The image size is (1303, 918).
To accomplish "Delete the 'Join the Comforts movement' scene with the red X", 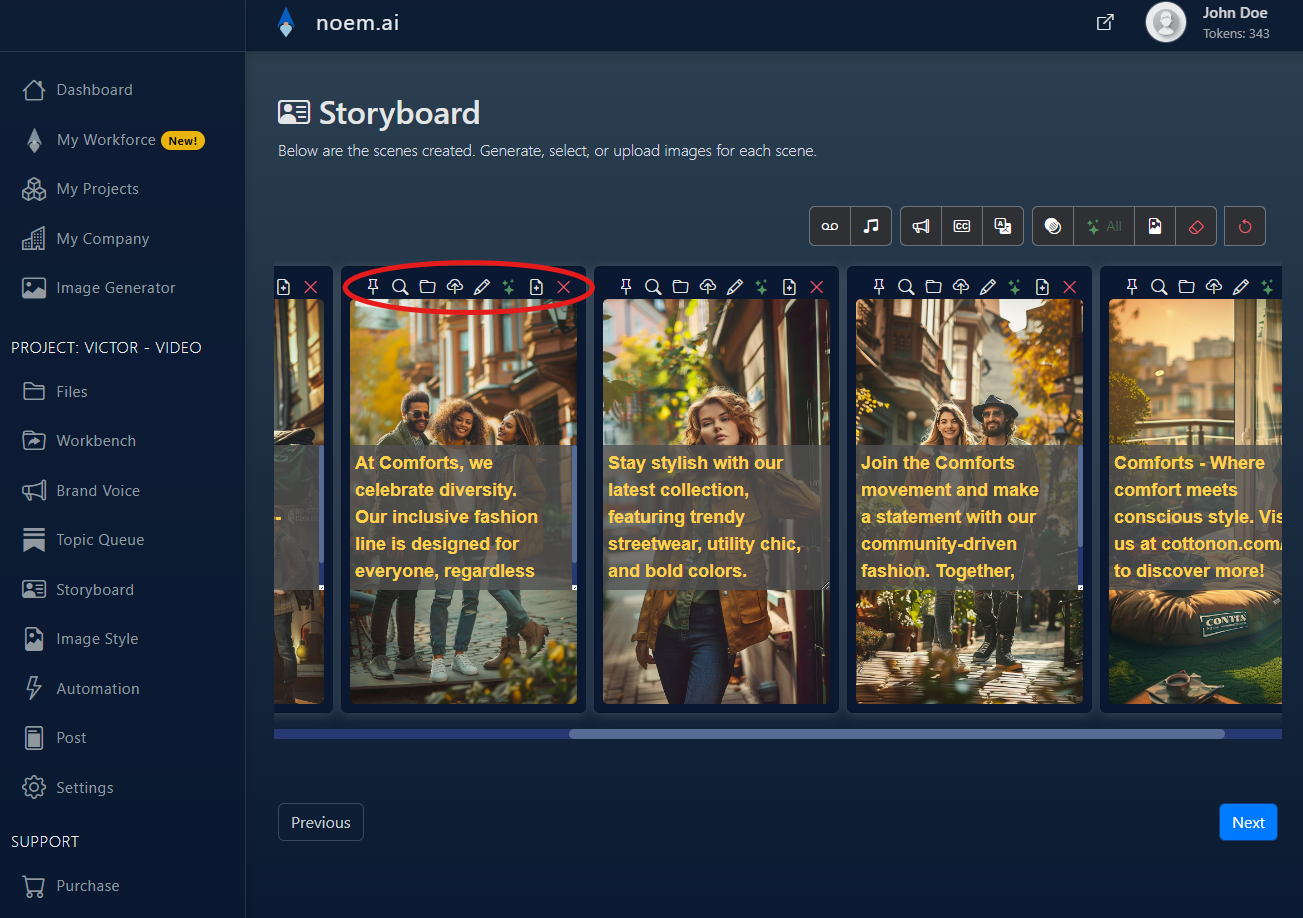I will 1069,287.
